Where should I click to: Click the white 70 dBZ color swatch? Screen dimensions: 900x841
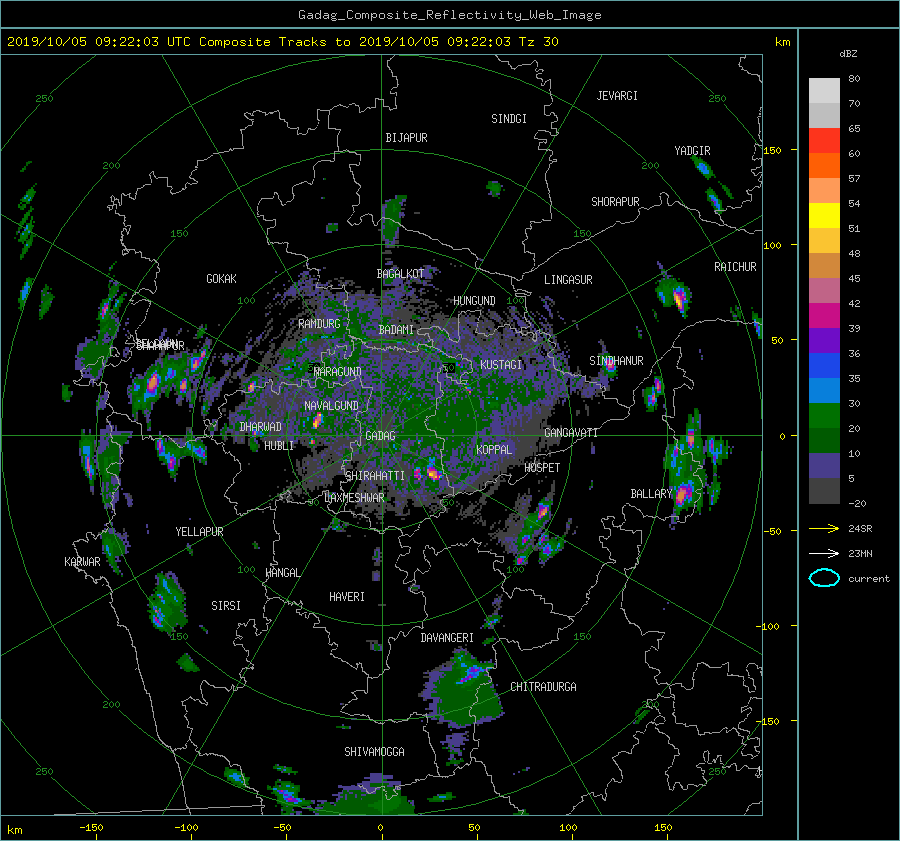tap(824, 91)
